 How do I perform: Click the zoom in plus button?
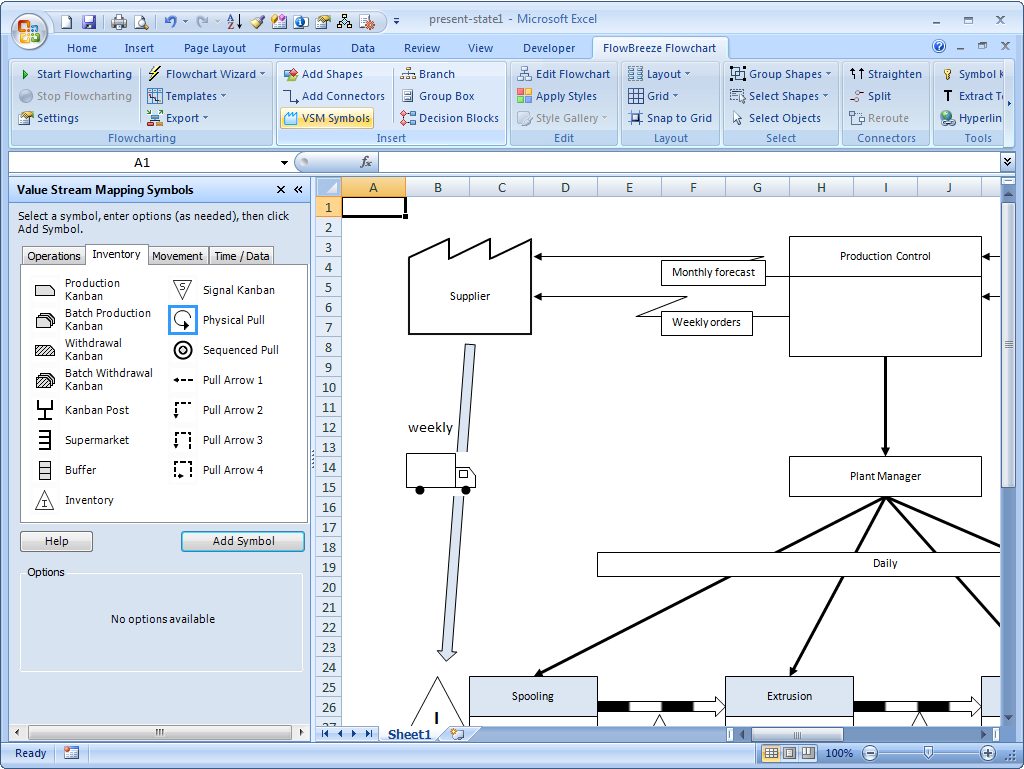click(987, 753)
